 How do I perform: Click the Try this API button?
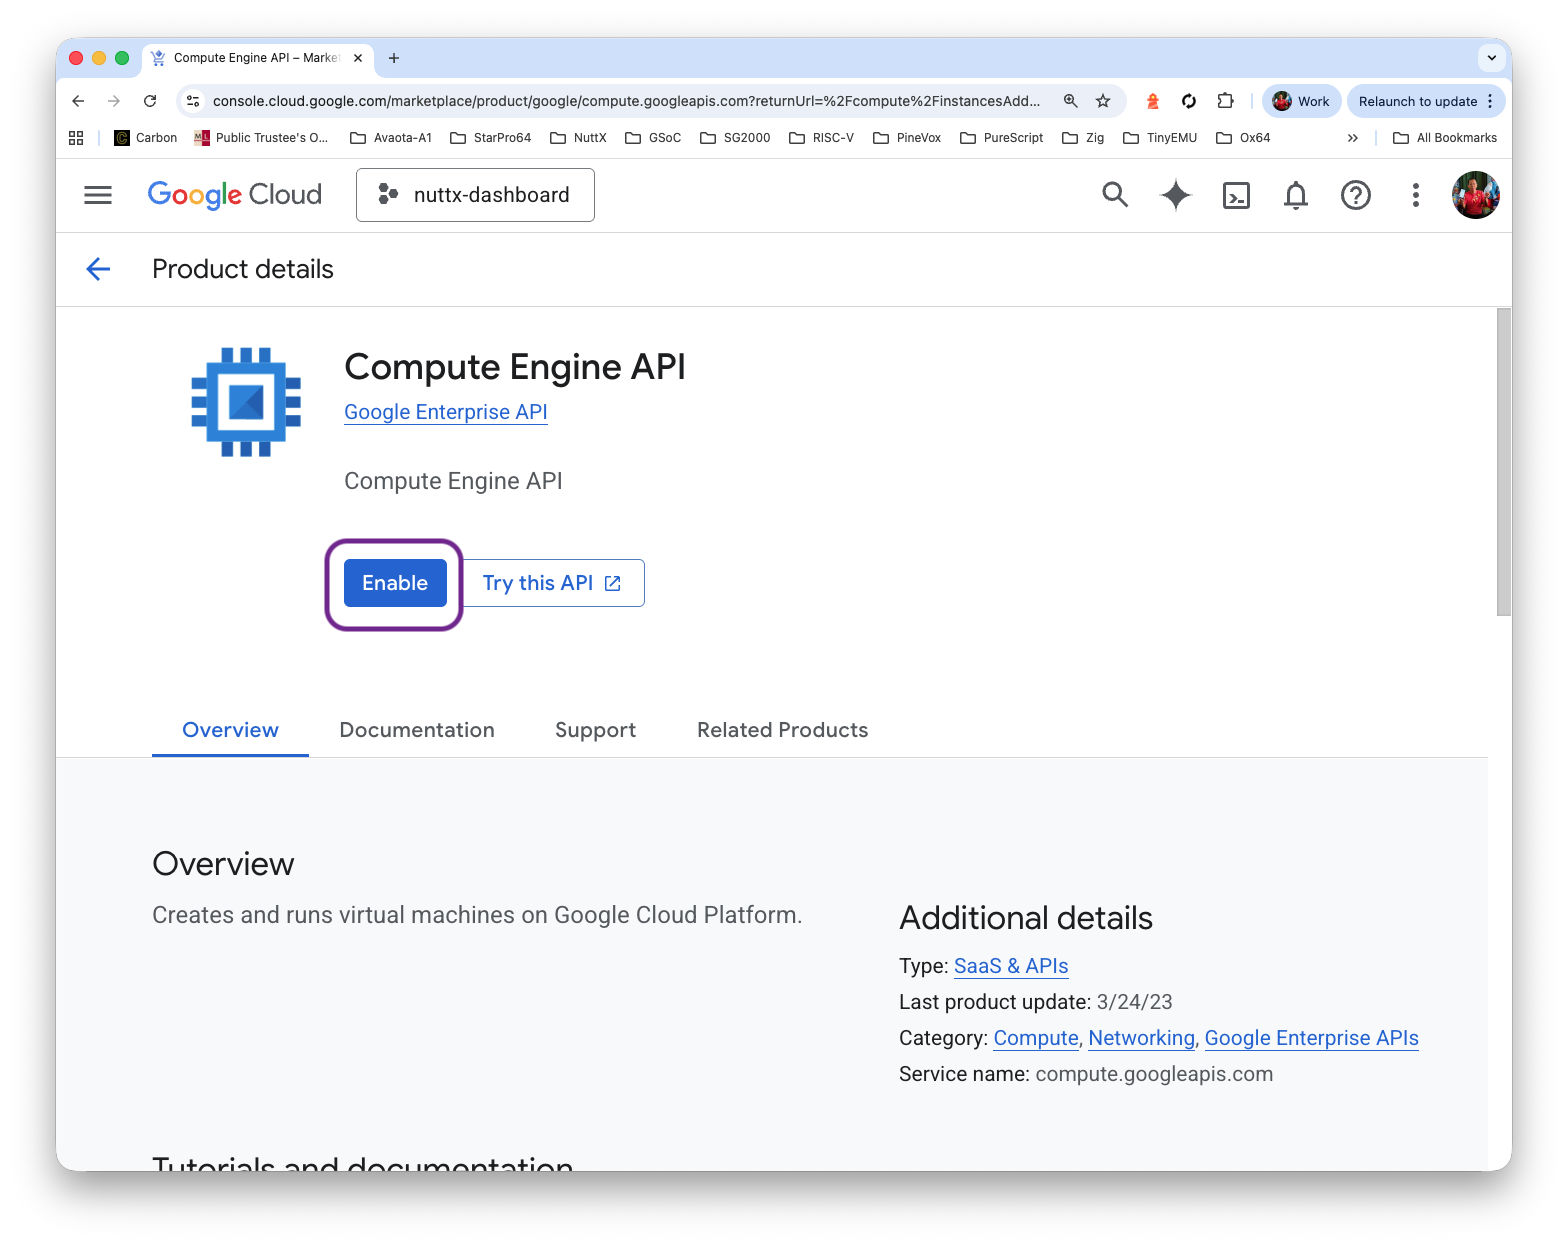[551, 583]
